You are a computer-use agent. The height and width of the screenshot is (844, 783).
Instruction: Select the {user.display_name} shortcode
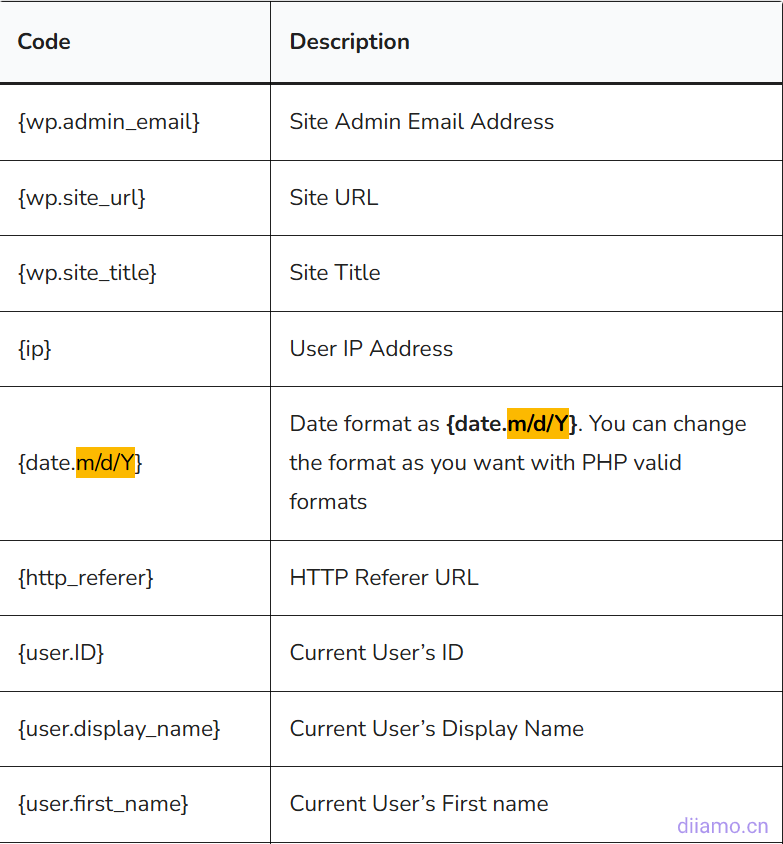point(119,729)
